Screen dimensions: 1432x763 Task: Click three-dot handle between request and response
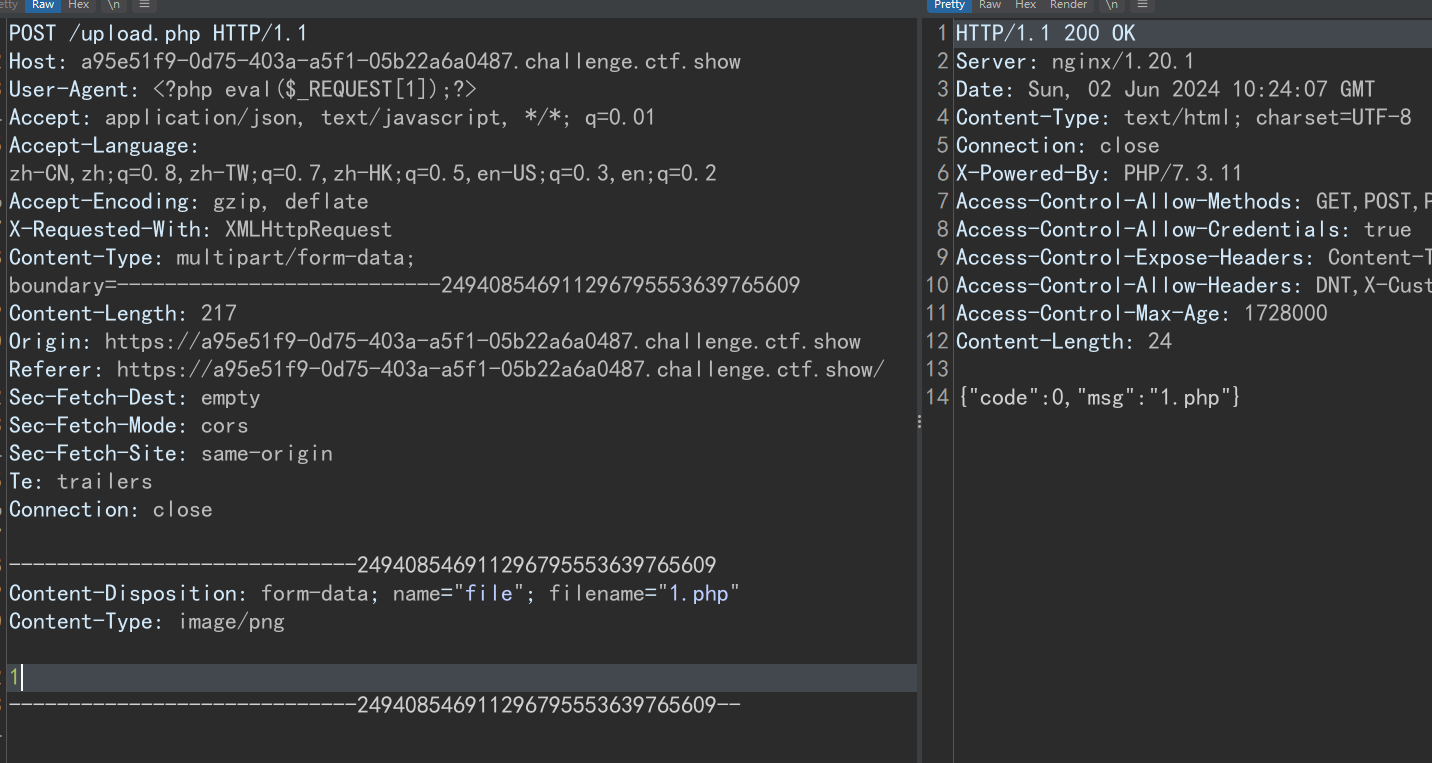920,422
